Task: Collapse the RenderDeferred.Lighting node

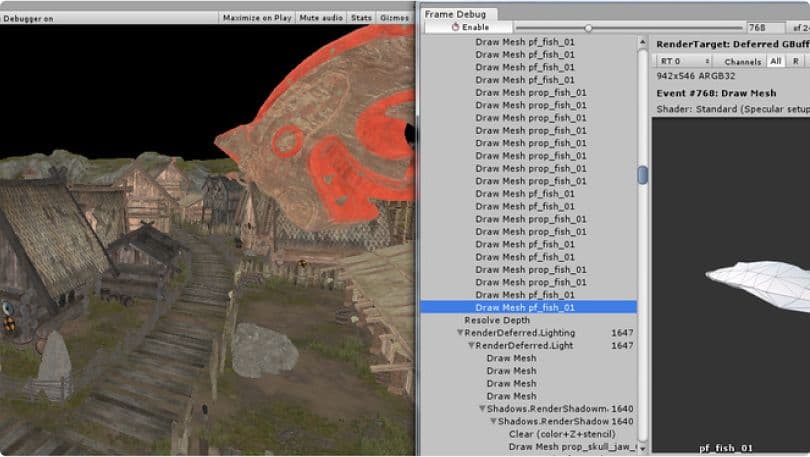Action: click(460, 333)
